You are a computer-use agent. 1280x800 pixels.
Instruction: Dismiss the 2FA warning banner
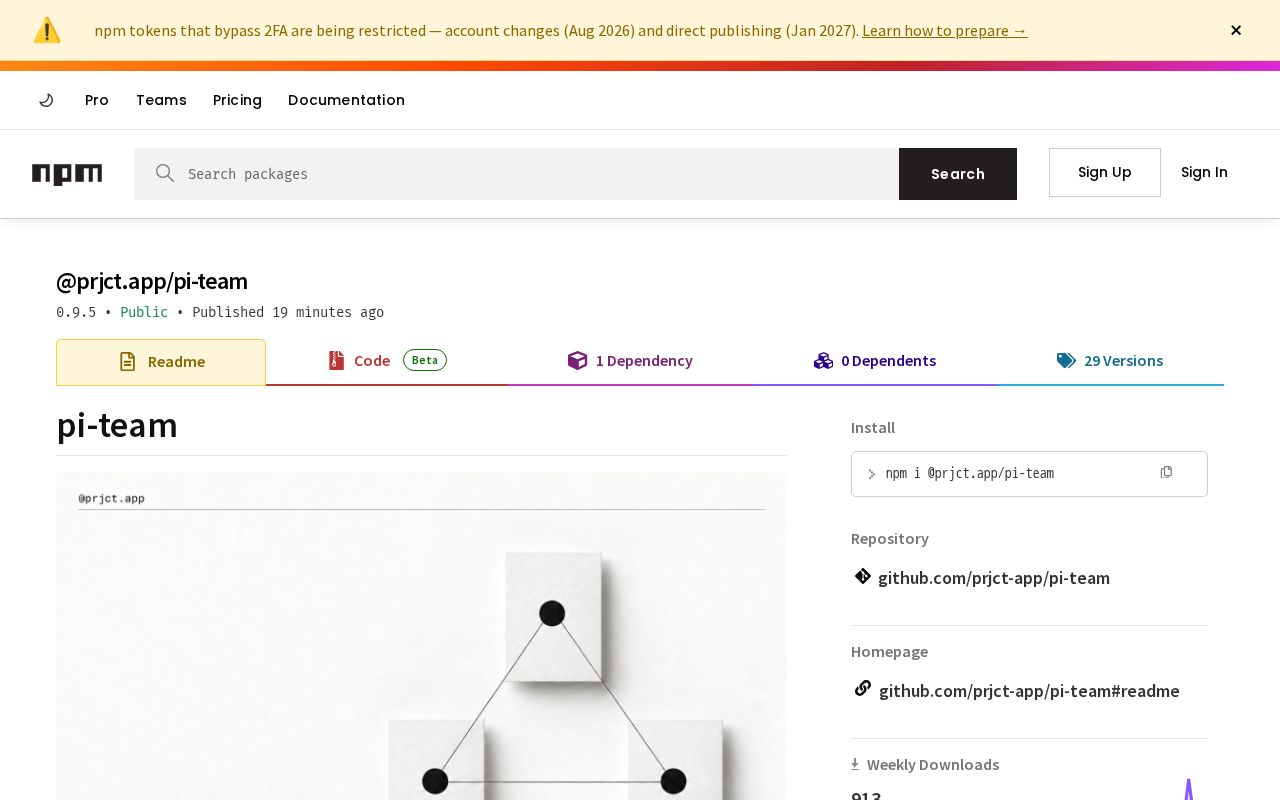1236,30
